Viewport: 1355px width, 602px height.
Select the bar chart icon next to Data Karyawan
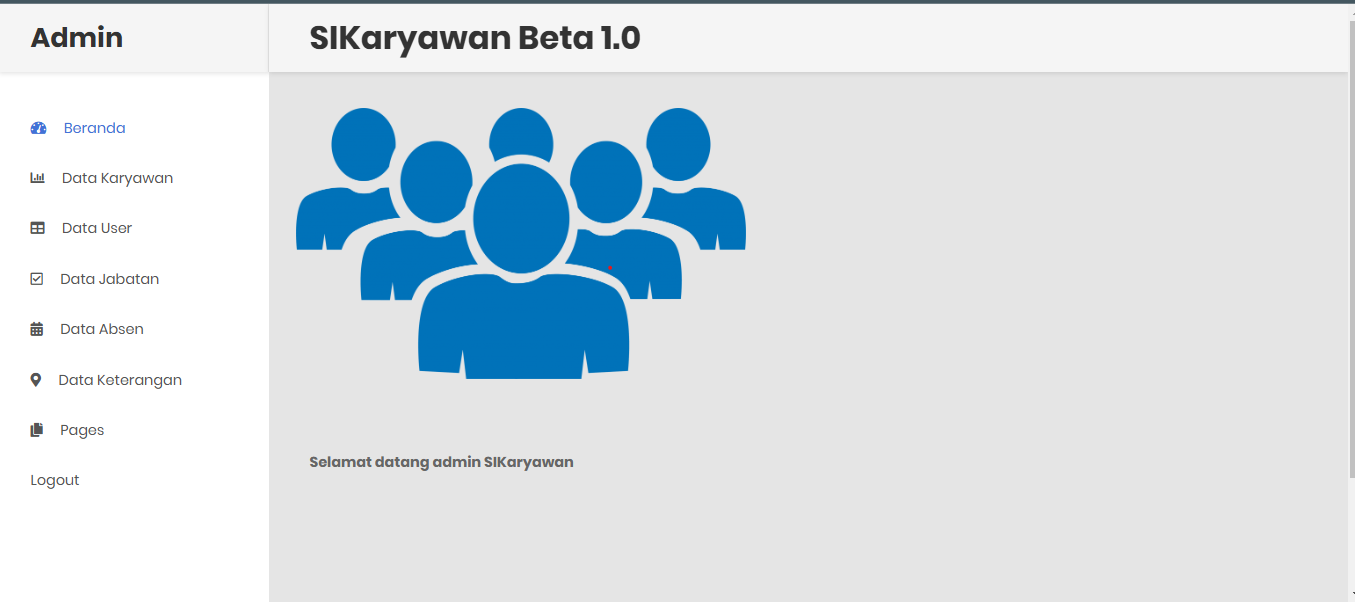pyautogui.click(x=38, y=177)
